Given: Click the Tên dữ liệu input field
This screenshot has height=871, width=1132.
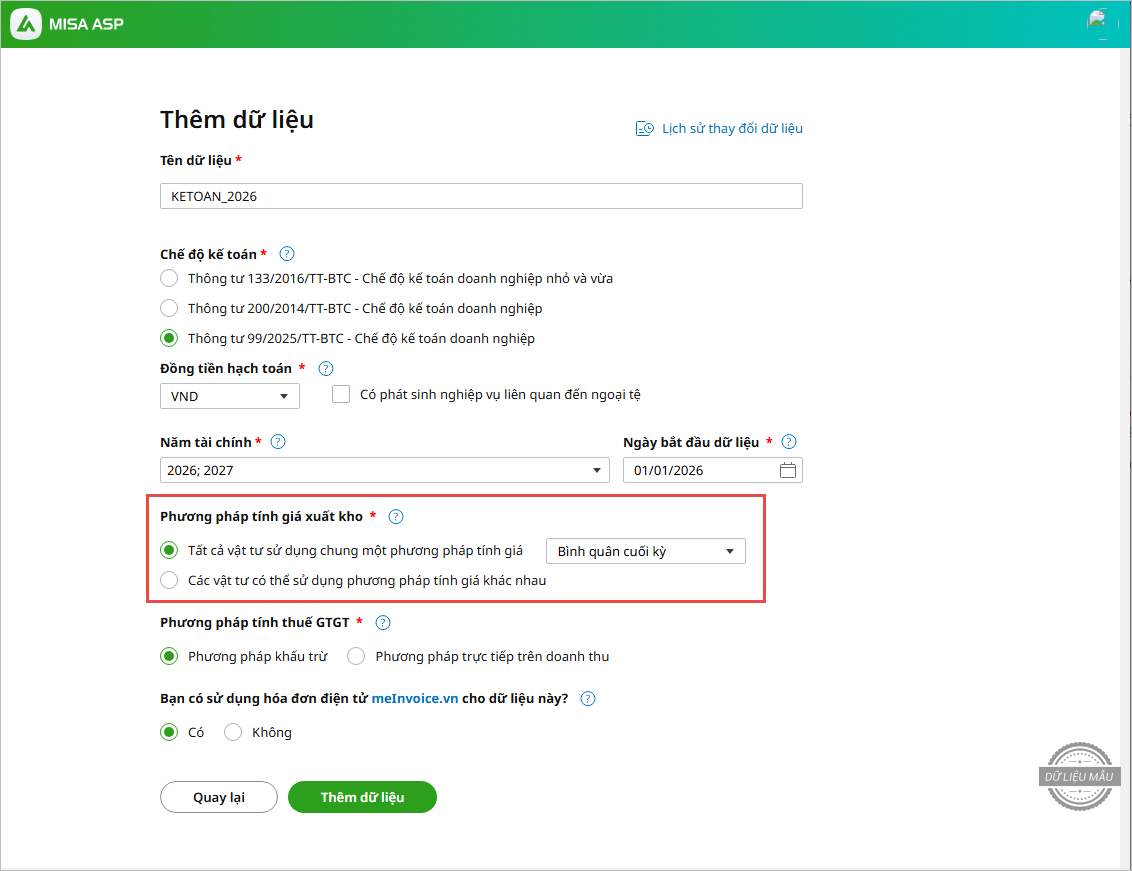Looking at the screenshot, I should click(x=480, y=197).
